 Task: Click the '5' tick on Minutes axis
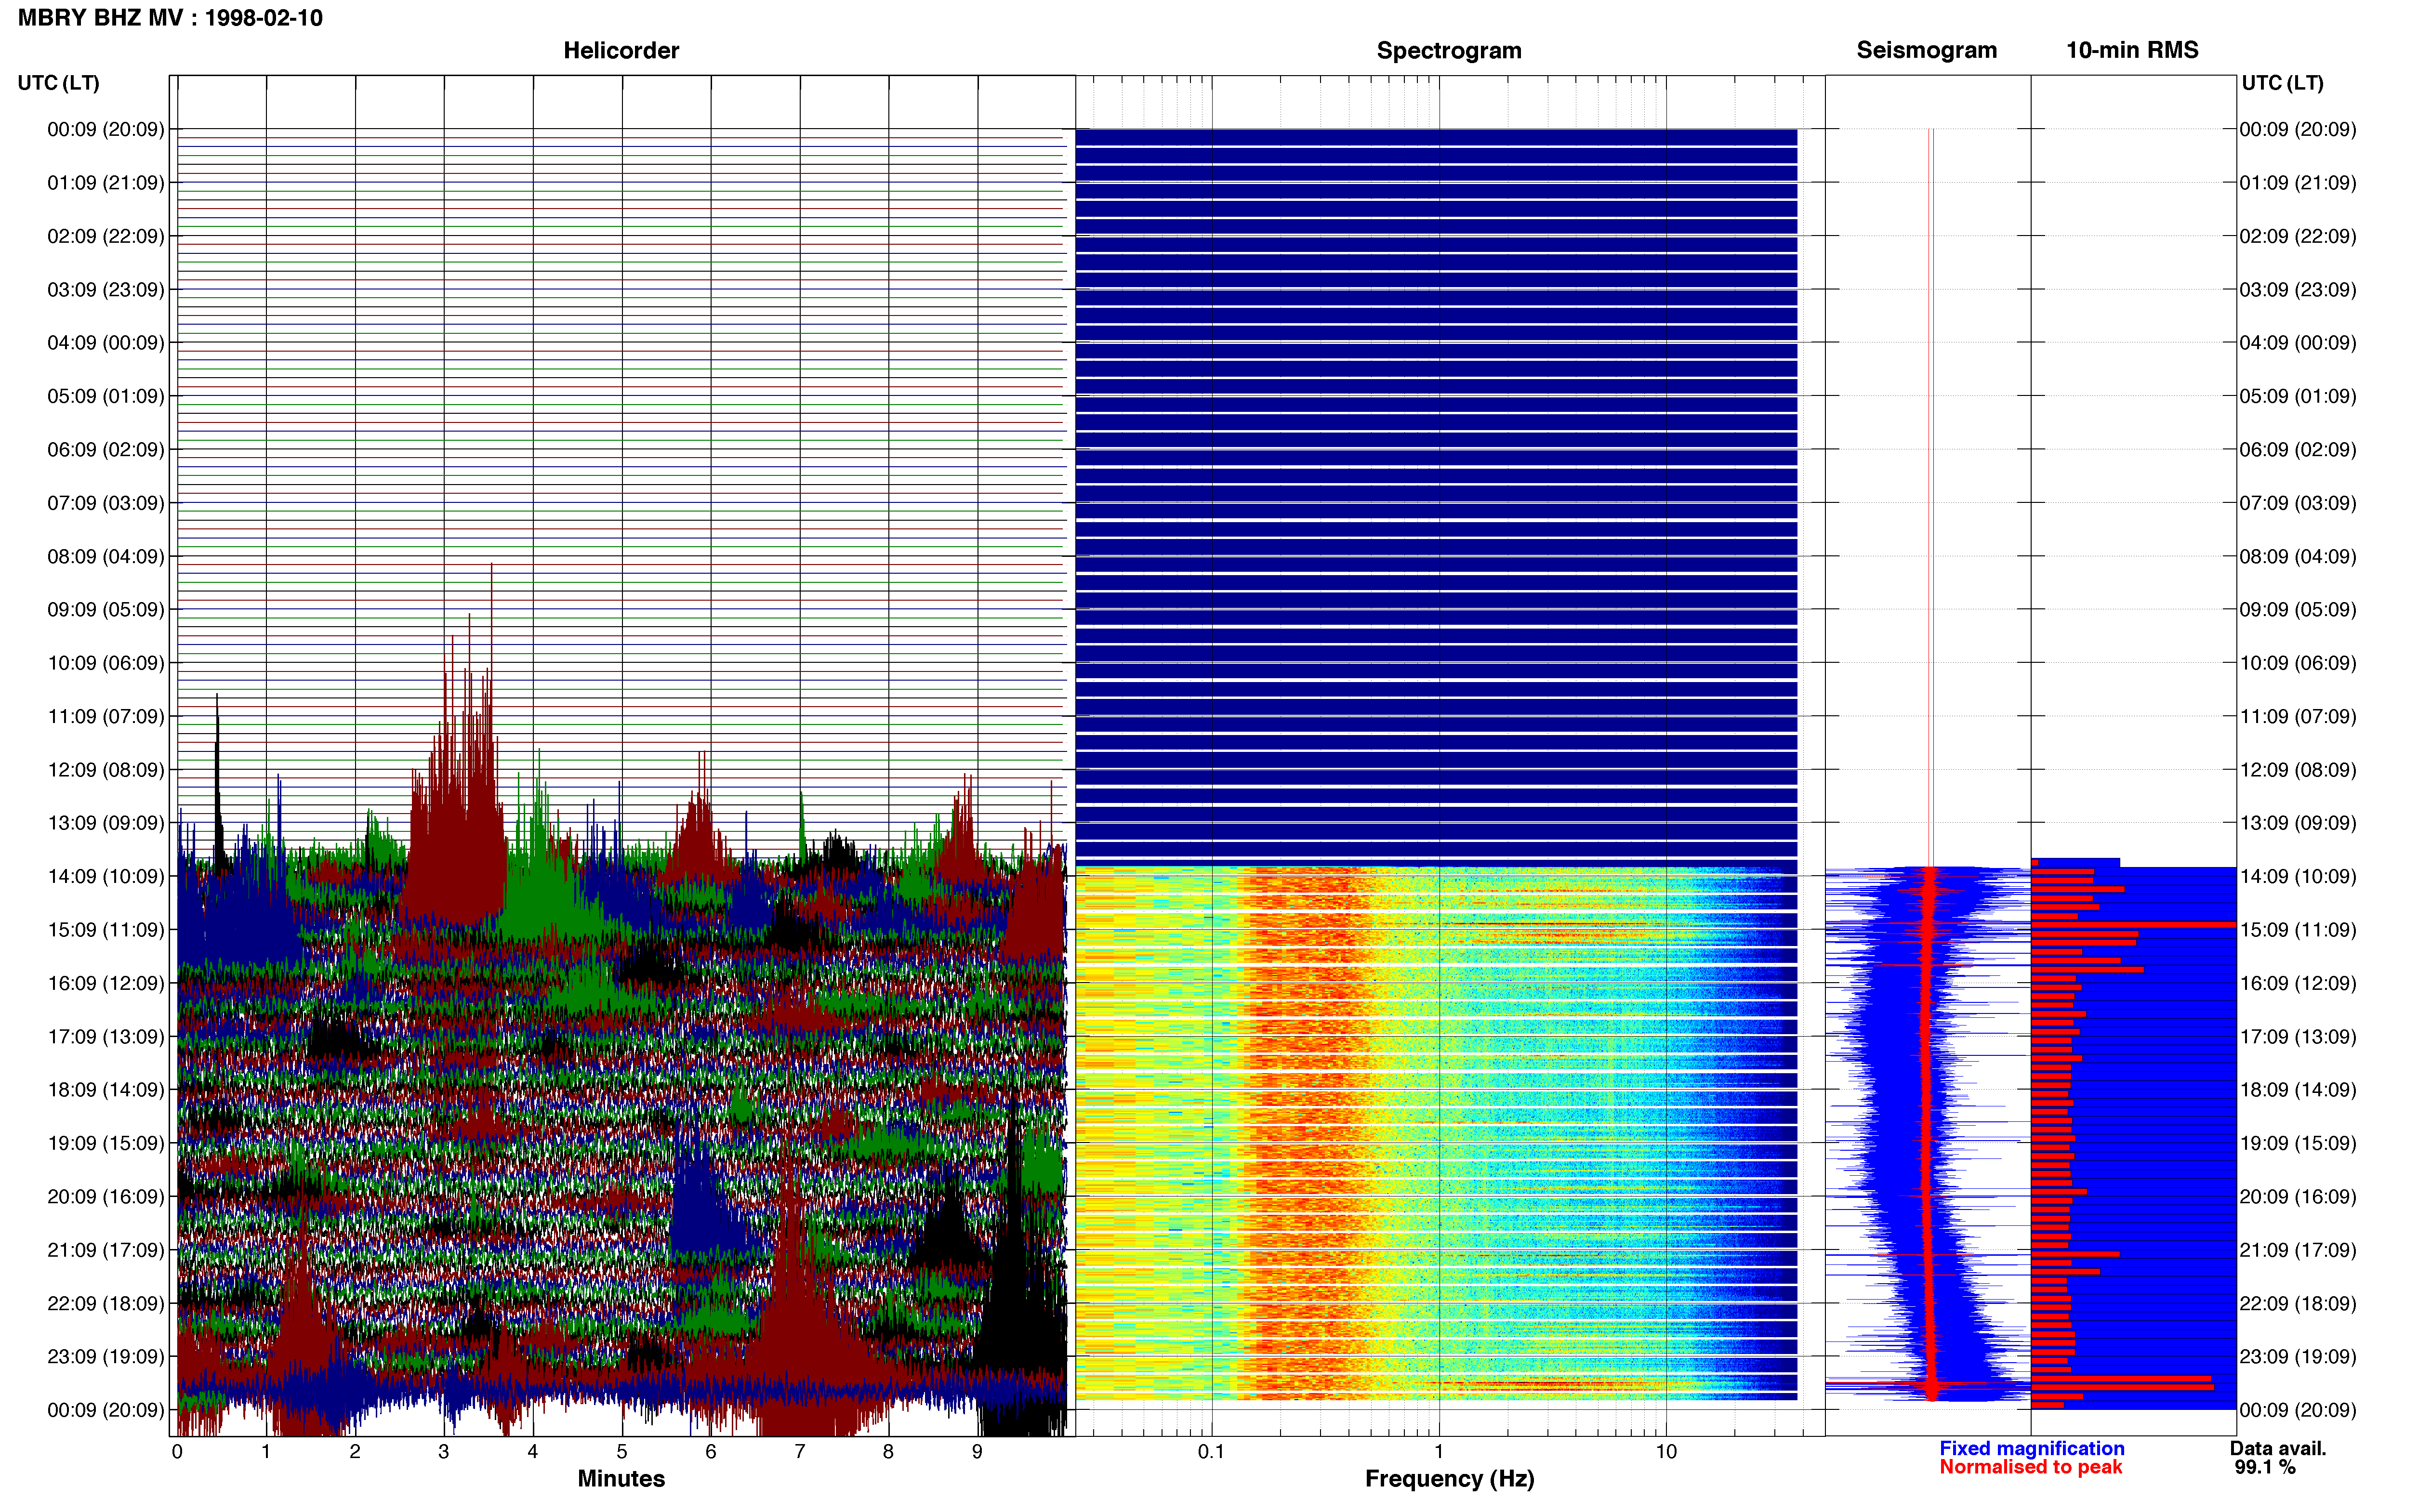pos(622,1451)
